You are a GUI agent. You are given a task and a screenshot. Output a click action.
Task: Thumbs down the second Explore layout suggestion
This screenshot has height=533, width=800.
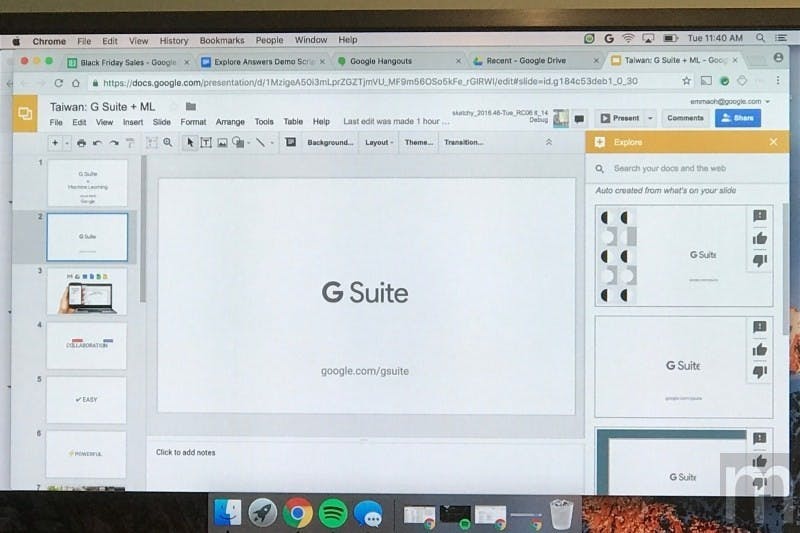pyautogui.click(x=760, y=372)
